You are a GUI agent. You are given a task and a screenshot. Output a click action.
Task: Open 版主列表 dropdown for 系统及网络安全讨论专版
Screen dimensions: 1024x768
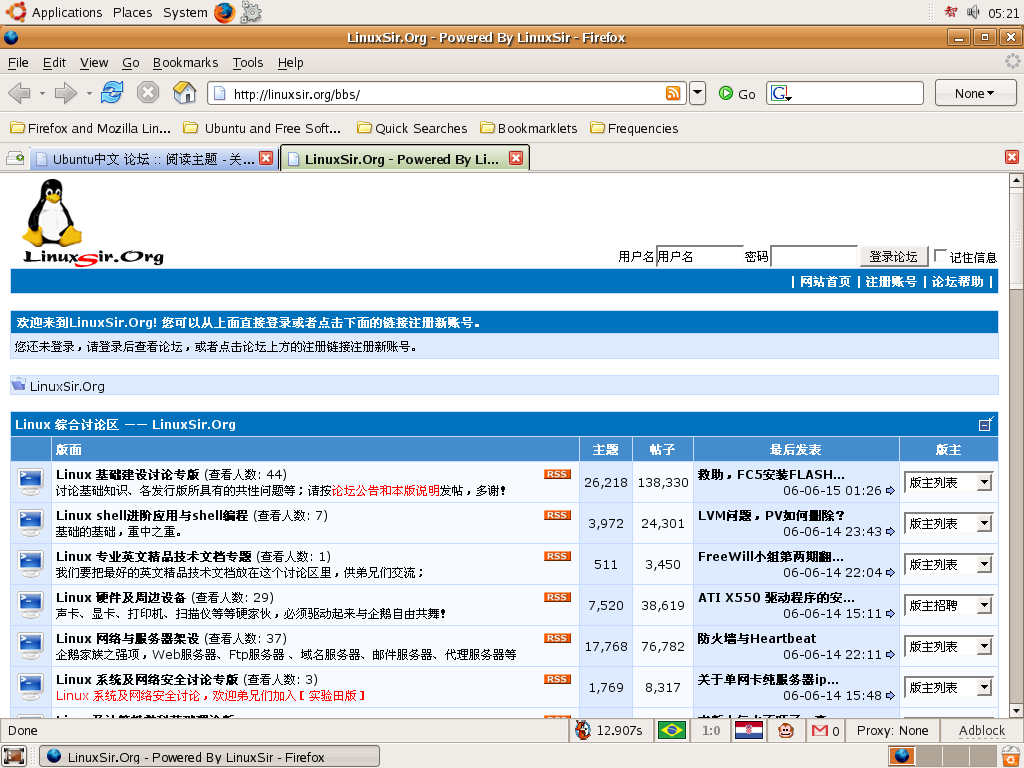pyautogui.click(x=949, y=687)
